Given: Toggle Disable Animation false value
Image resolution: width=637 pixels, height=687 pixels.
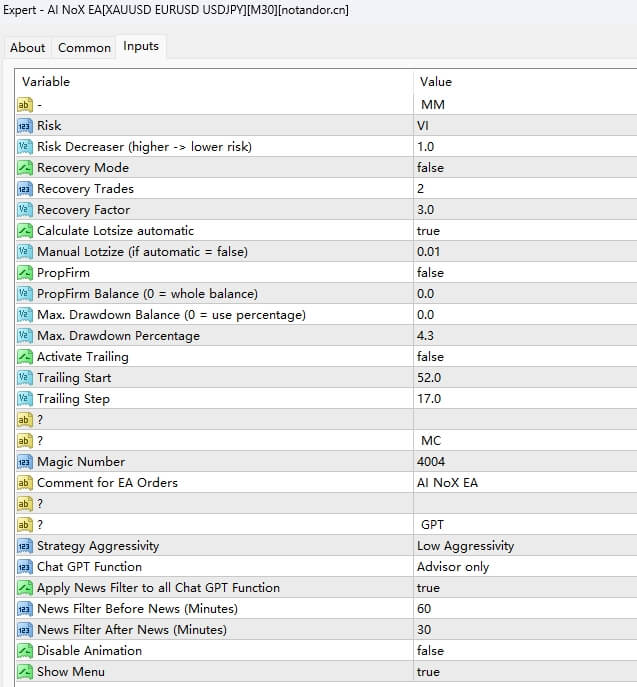Looking at the screenshot, I should click(431, 651).
